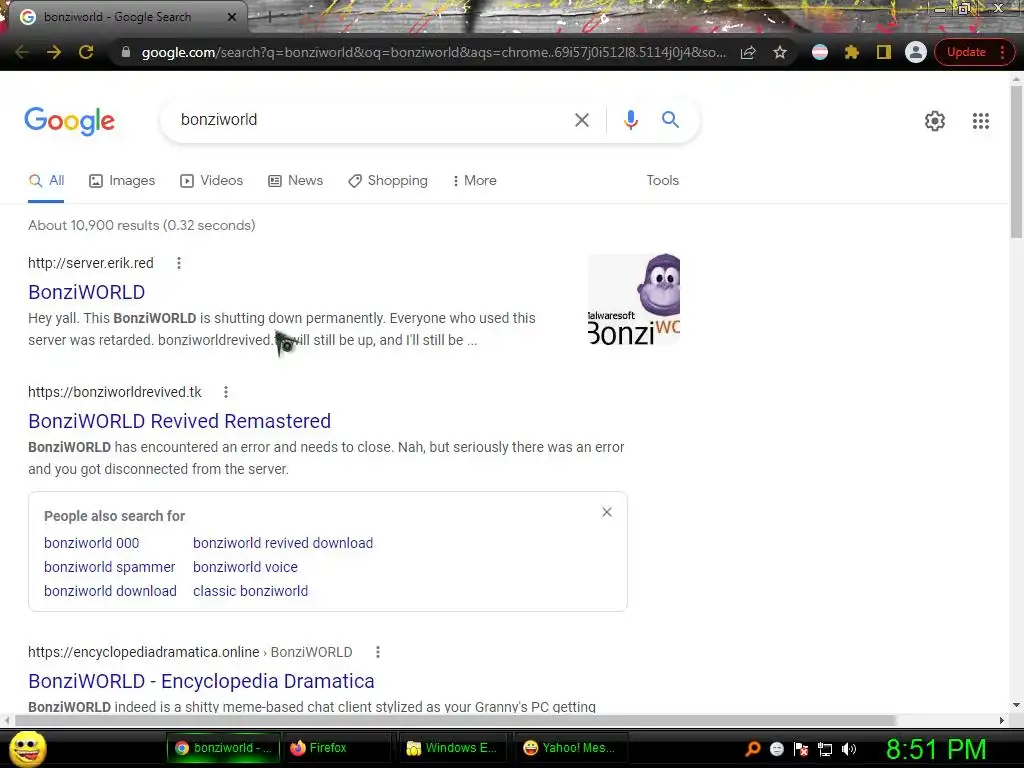Open Google settings gear
1024x768 pixels.
pos(935,121)
